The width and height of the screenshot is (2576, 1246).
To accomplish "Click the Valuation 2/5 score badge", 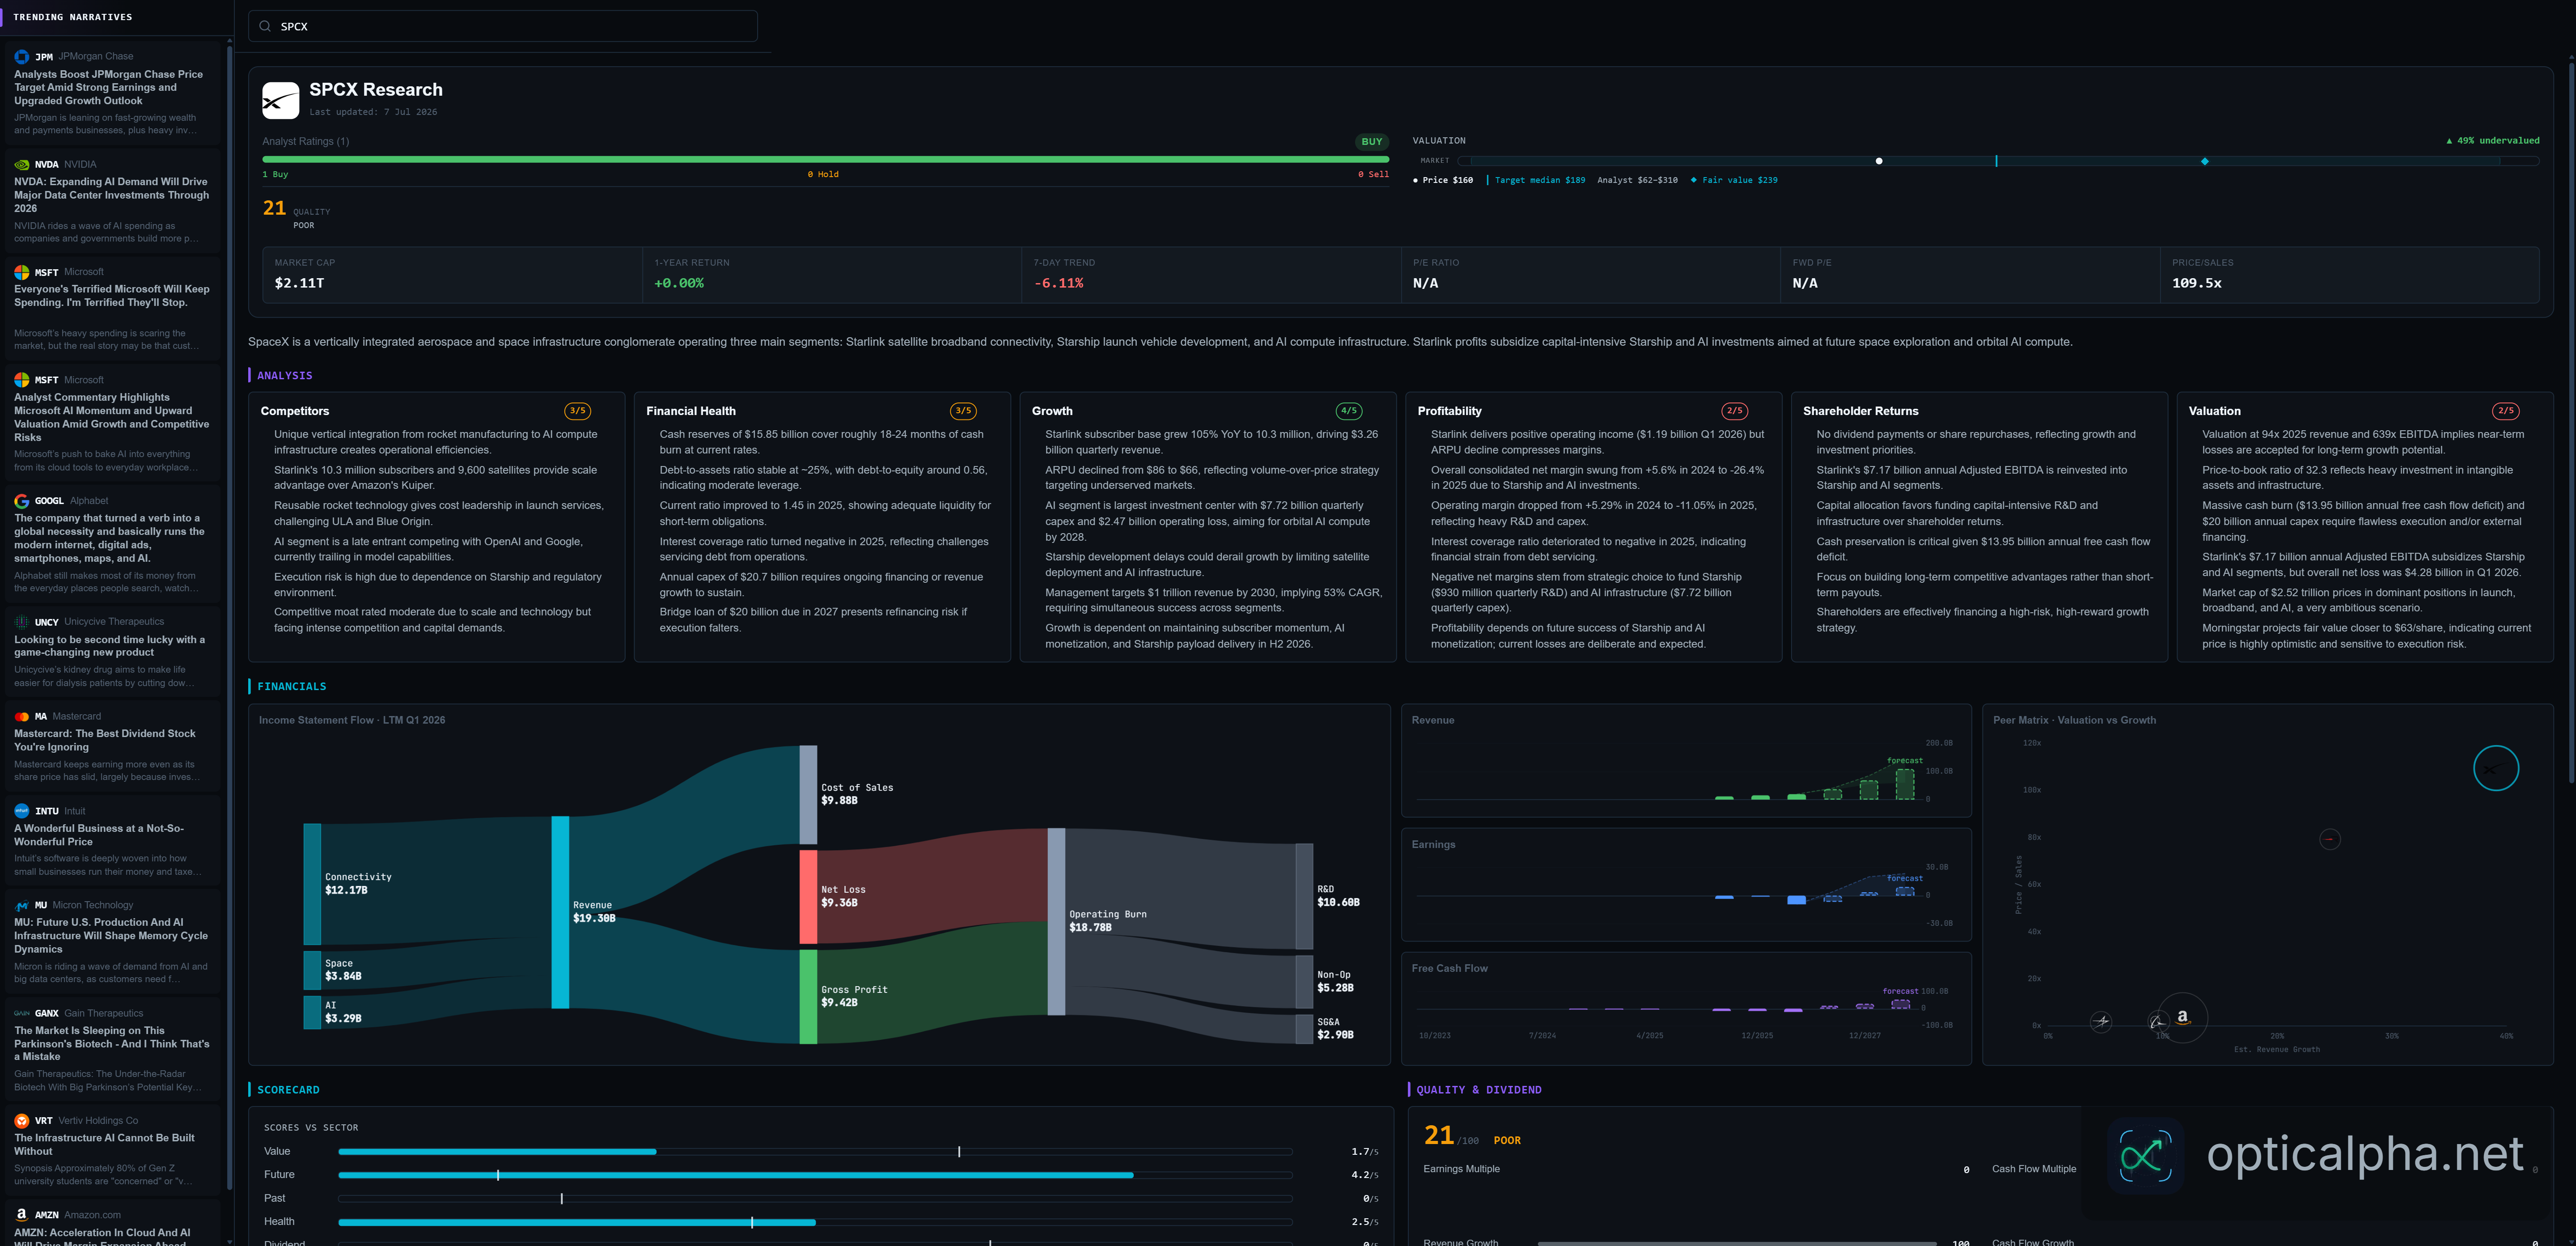I will tap(2505, 411).
